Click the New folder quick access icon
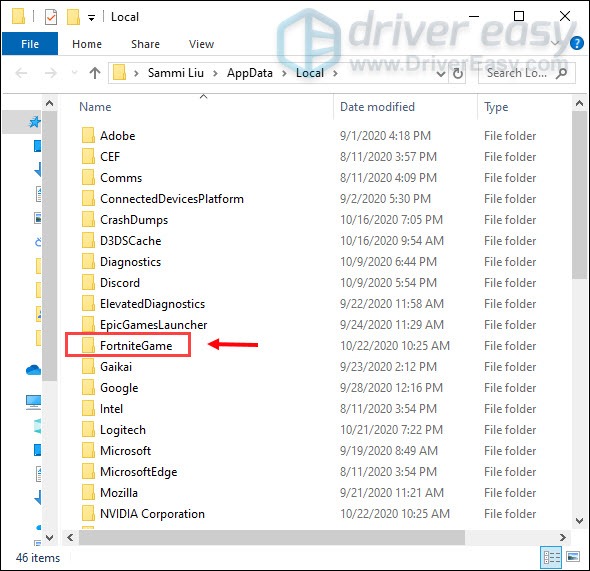This screenshot has height=571, width=590. click(73, 17)
